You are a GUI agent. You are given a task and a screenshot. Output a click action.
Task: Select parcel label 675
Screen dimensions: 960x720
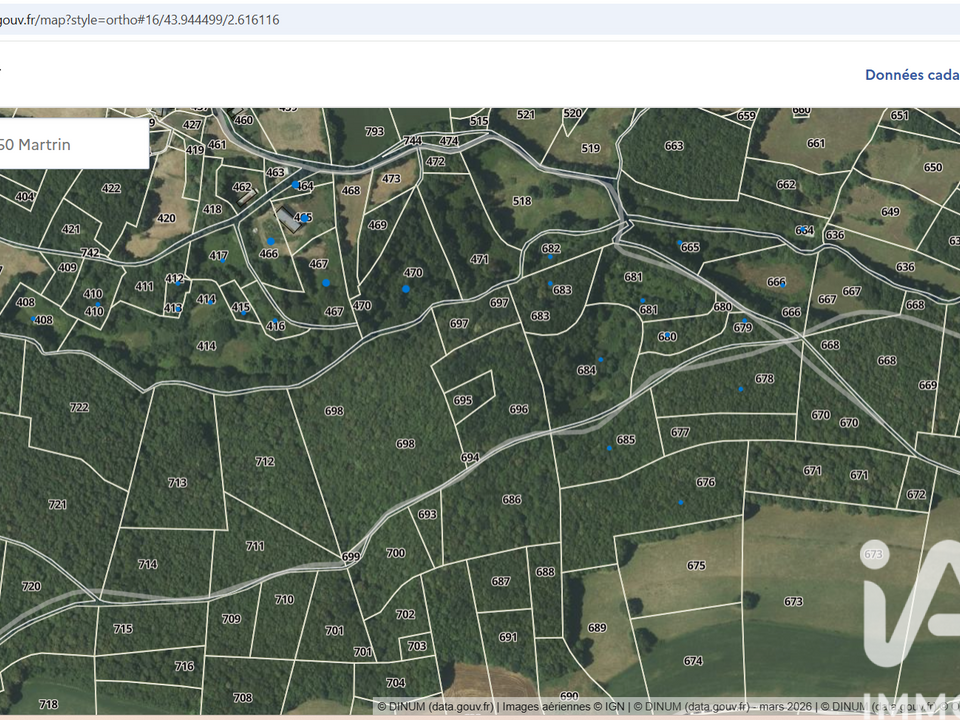tap(696, 565)
